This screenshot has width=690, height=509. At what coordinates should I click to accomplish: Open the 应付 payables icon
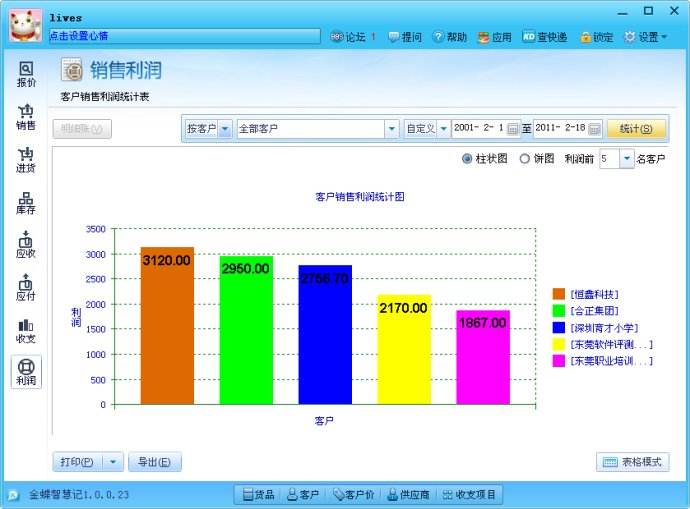[x=26, y=287]
